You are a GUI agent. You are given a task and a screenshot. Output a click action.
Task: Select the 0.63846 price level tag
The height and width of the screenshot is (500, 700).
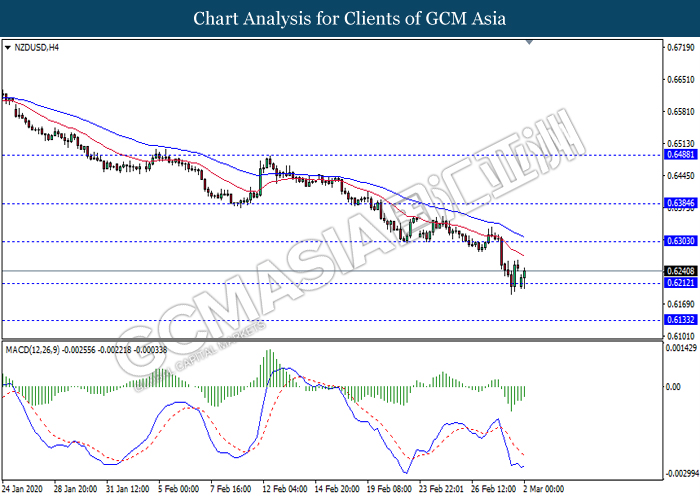[x=679, y=203]
